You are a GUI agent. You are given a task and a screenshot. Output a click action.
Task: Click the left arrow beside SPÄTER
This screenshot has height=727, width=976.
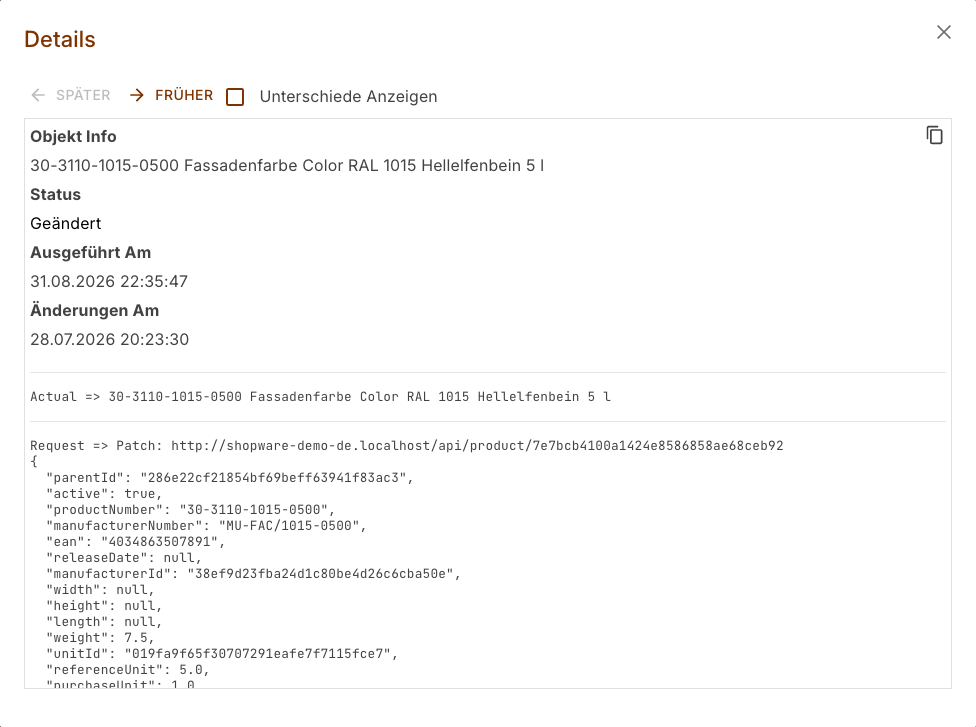(x=38, y=95)
